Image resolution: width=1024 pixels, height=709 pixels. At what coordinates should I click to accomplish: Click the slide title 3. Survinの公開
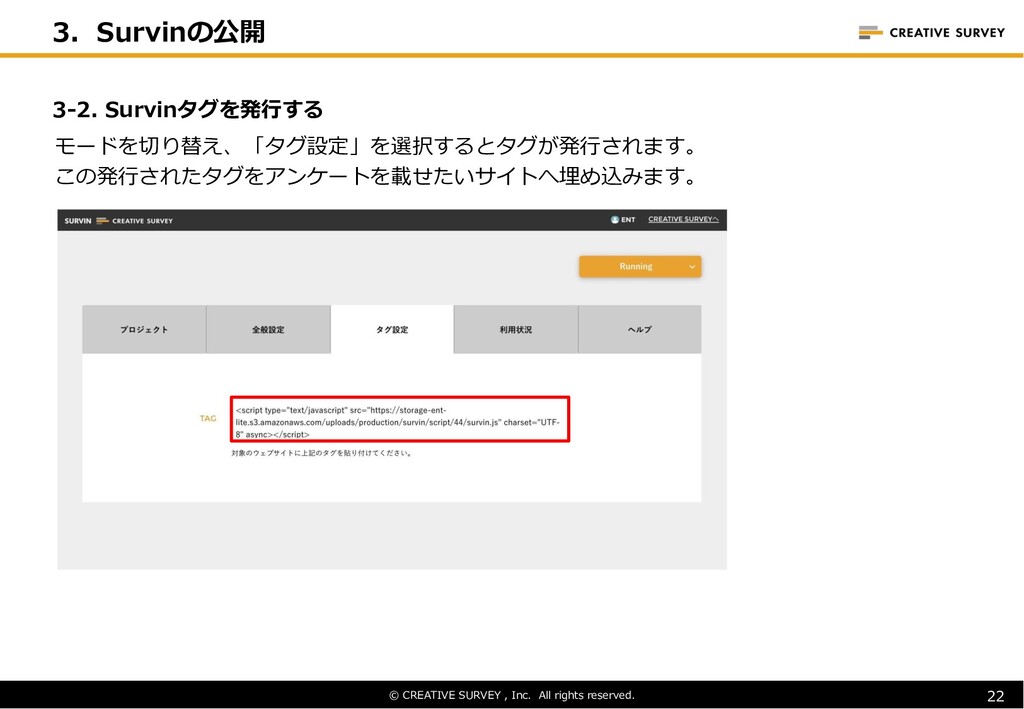(159, 32)
